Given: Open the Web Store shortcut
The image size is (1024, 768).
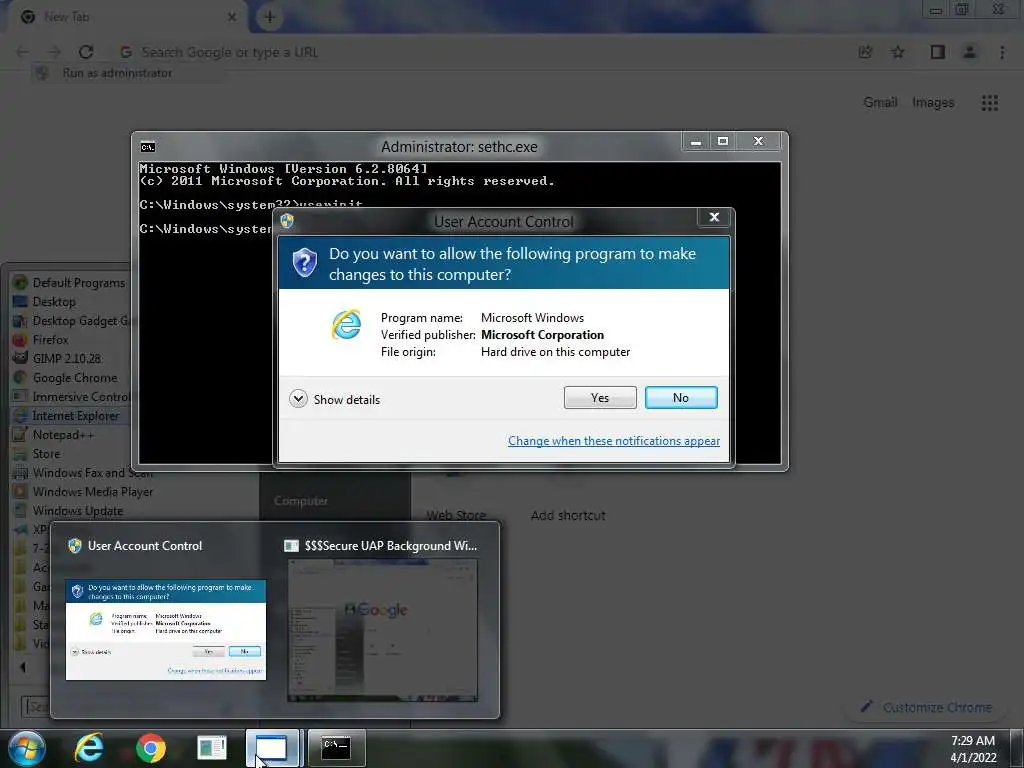Looking at the screenshot, I should (x=456, y=515).
